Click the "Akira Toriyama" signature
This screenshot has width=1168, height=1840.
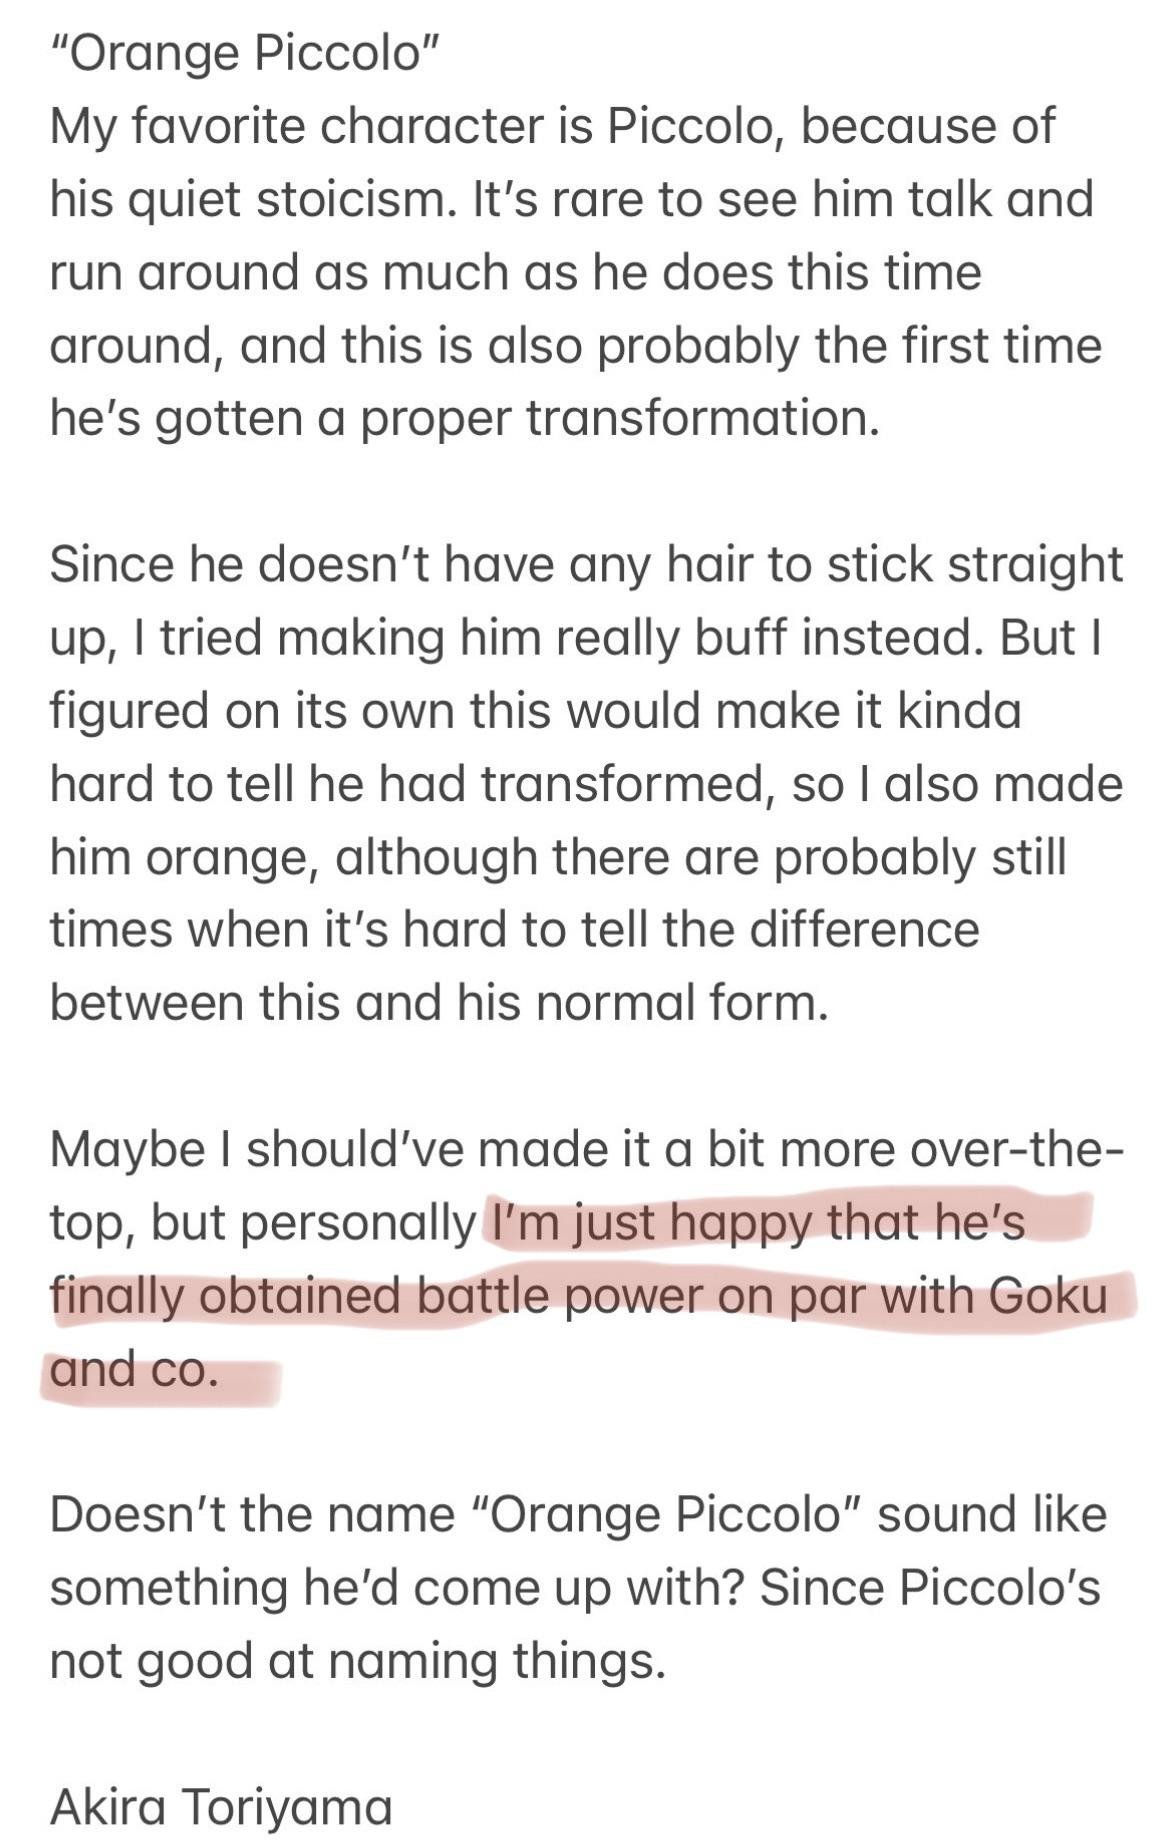click(x=221, y=1807)
